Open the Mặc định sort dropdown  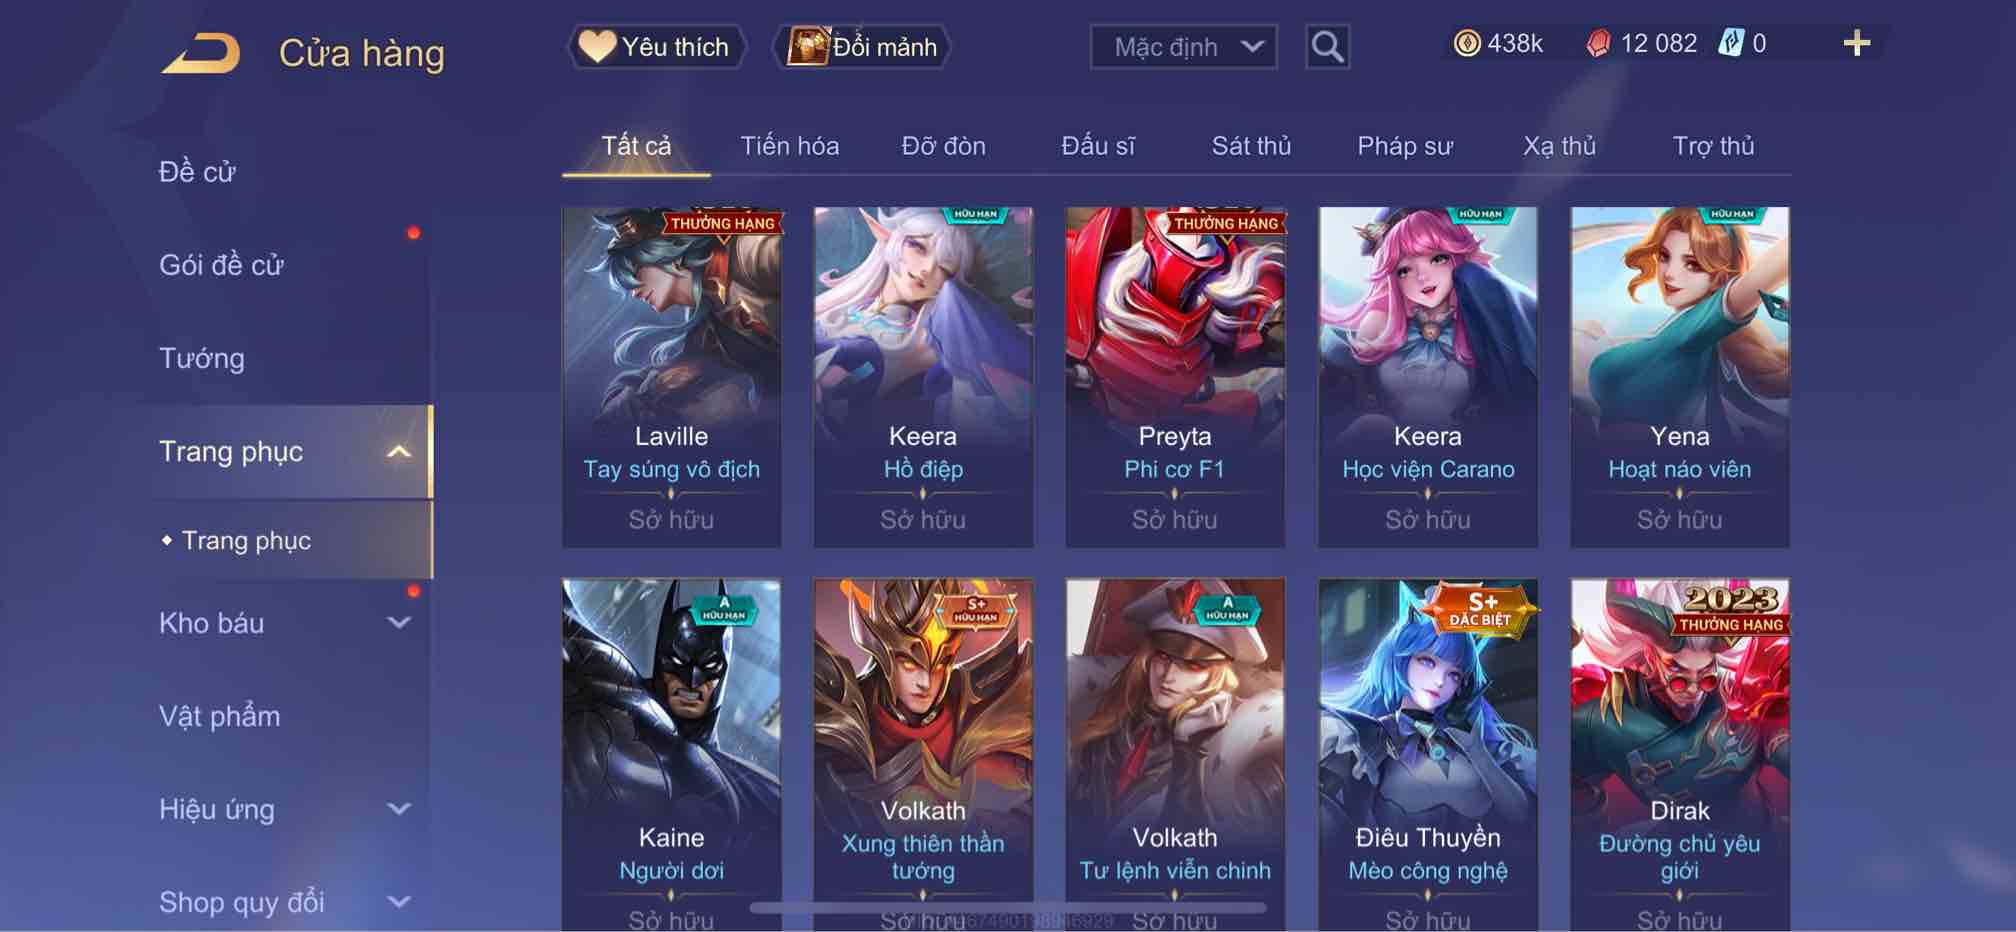(x=1183, y=47)
